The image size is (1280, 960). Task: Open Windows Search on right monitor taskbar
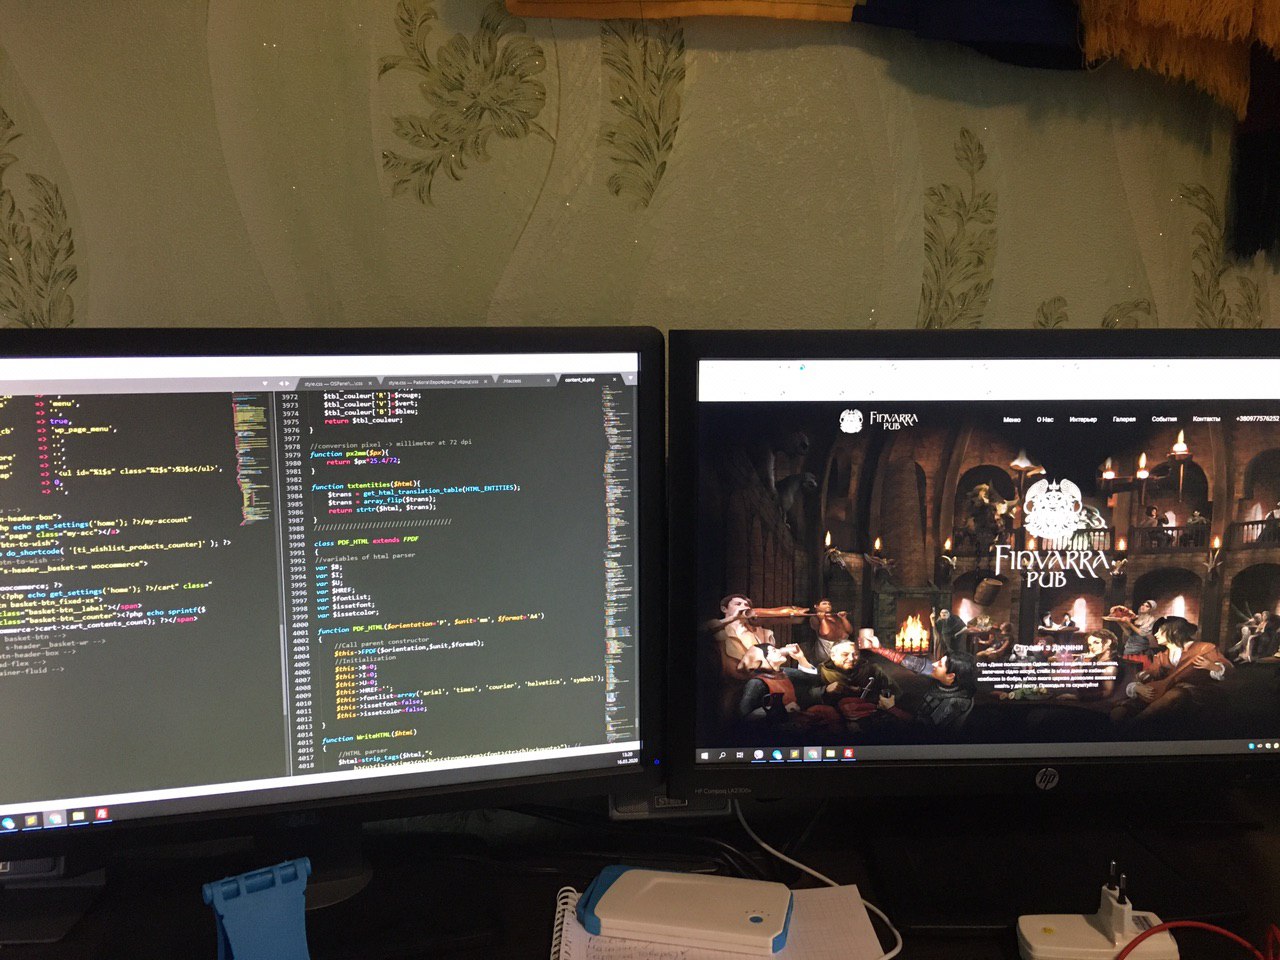[x=722, y=755]
